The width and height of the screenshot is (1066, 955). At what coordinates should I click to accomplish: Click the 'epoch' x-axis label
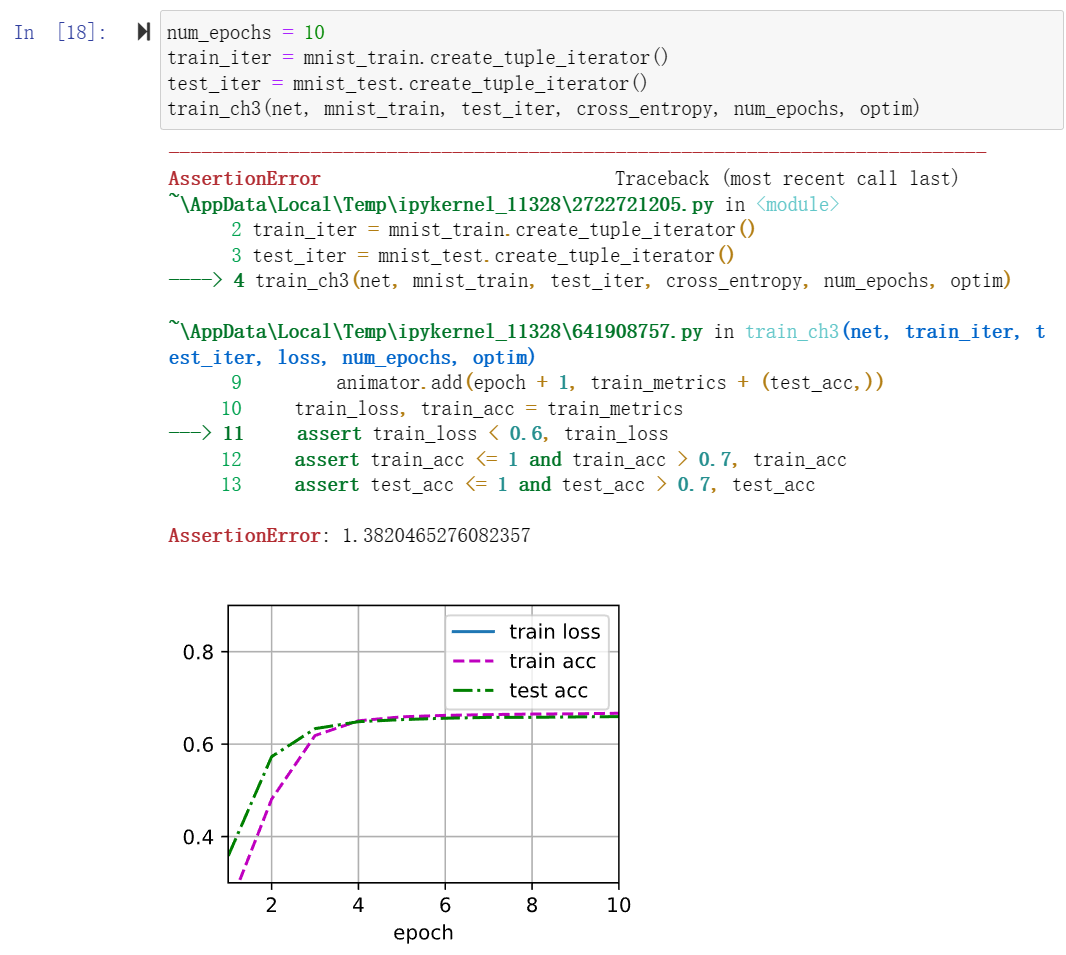click(x=423, y=933)
